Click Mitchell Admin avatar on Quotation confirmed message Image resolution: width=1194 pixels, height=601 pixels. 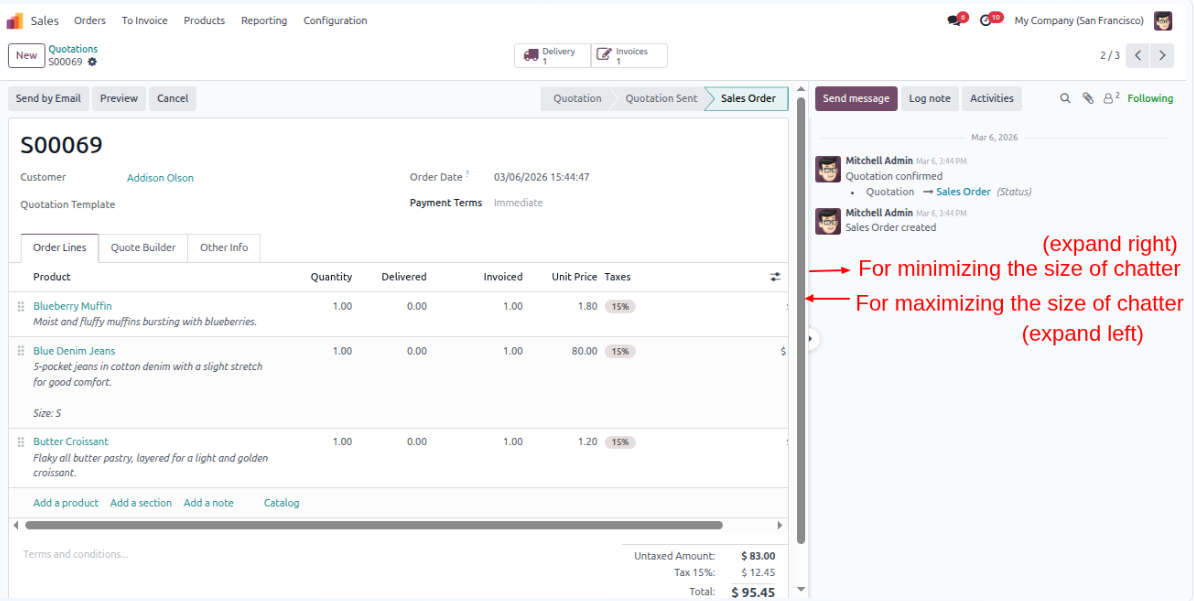(x=828, y=169)
